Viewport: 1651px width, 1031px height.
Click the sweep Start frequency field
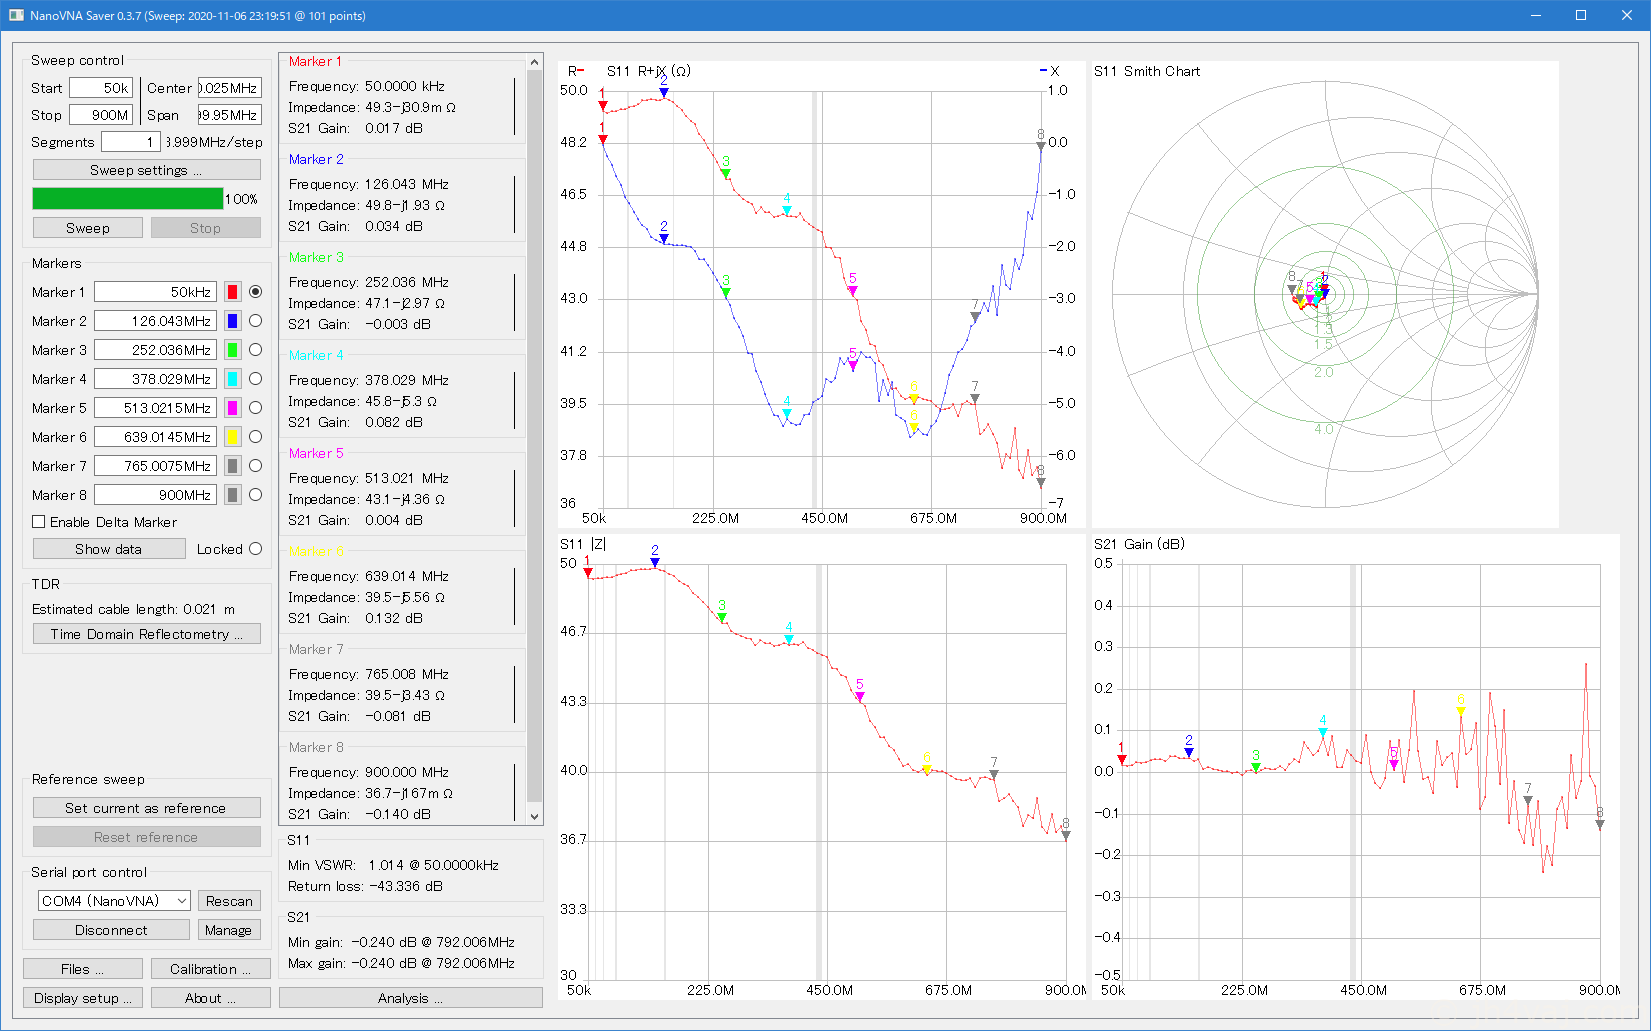click(x=101, y=88)
